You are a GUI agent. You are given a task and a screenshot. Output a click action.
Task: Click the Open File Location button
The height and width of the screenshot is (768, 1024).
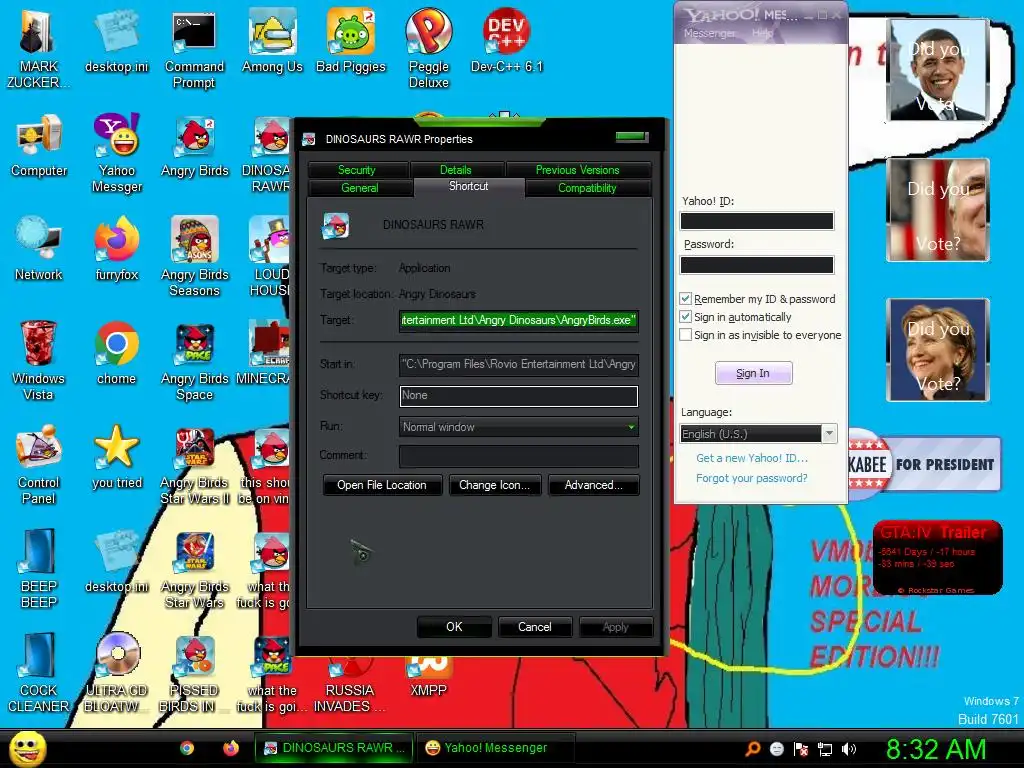point(382,485)
